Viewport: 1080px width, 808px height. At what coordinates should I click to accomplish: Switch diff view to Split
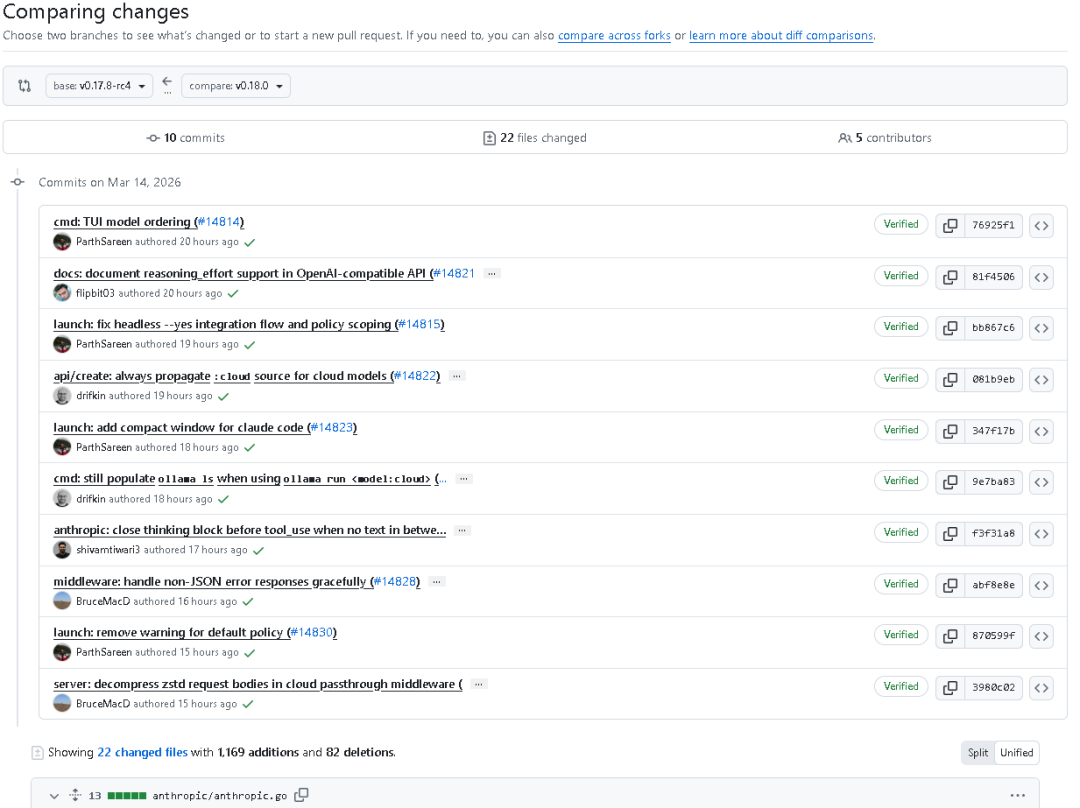pyautogui.click(x=978, y=753)
